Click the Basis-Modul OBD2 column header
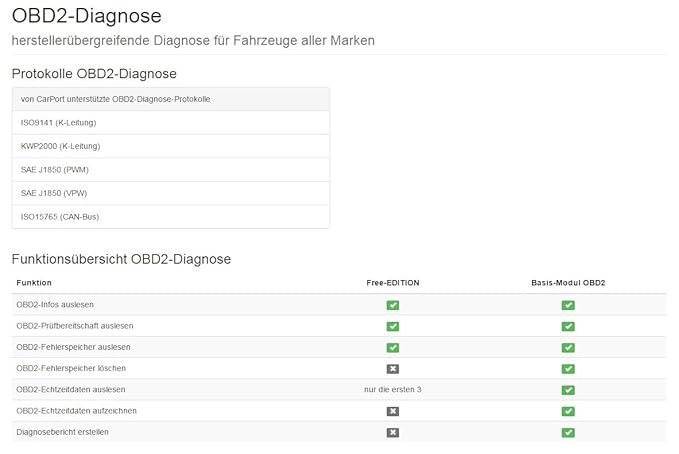The image size is (679, 454). tap(568, 283)
